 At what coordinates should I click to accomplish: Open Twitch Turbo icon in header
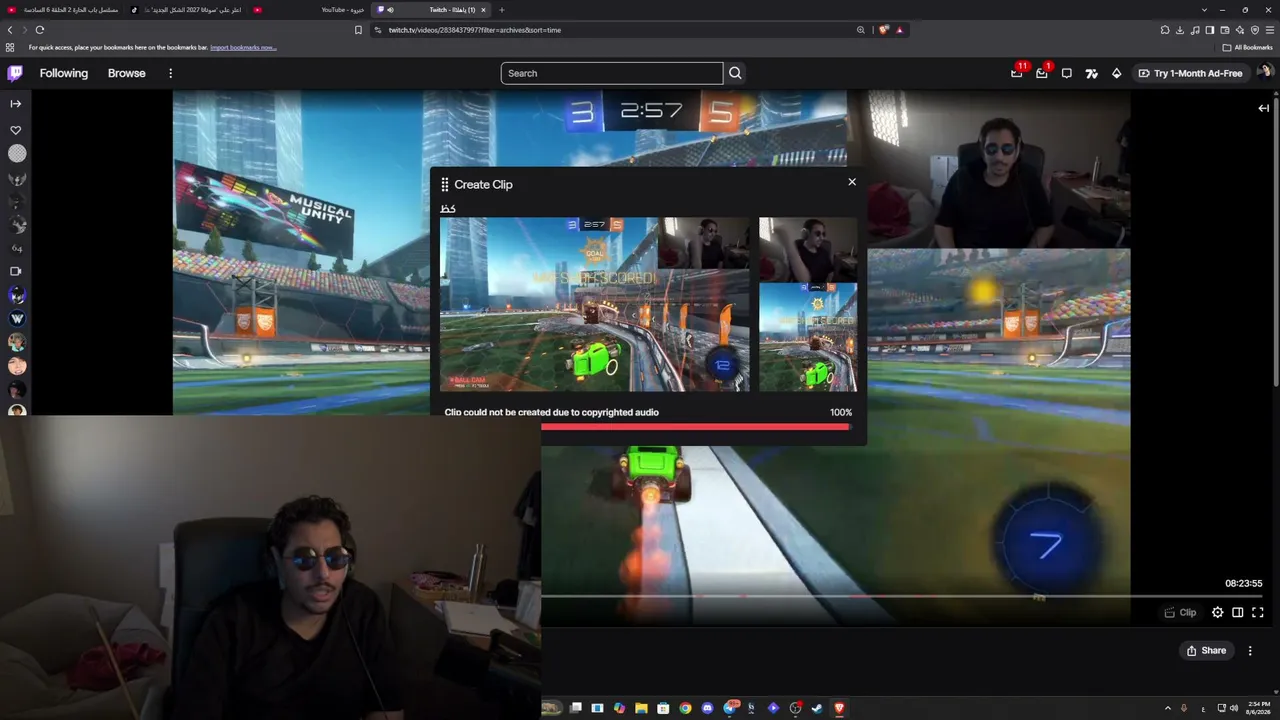pos(1092,73)
